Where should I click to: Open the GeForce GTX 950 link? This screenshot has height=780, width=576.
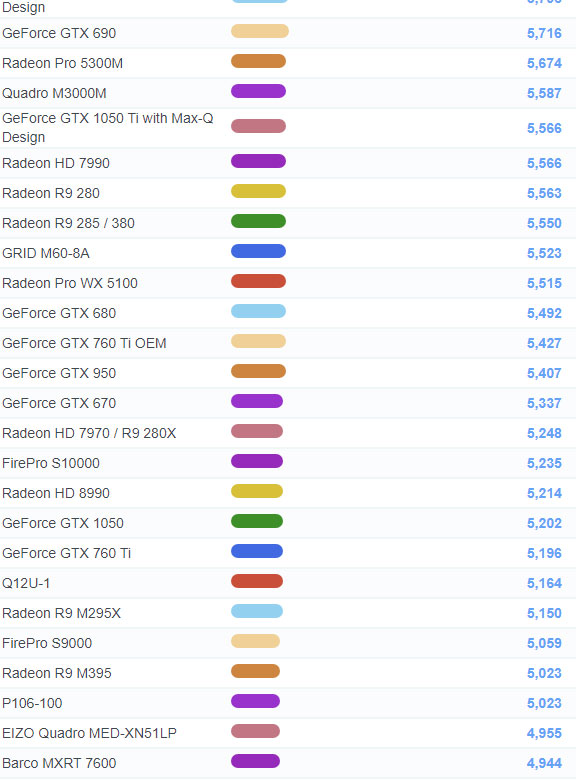pos(59,373)
